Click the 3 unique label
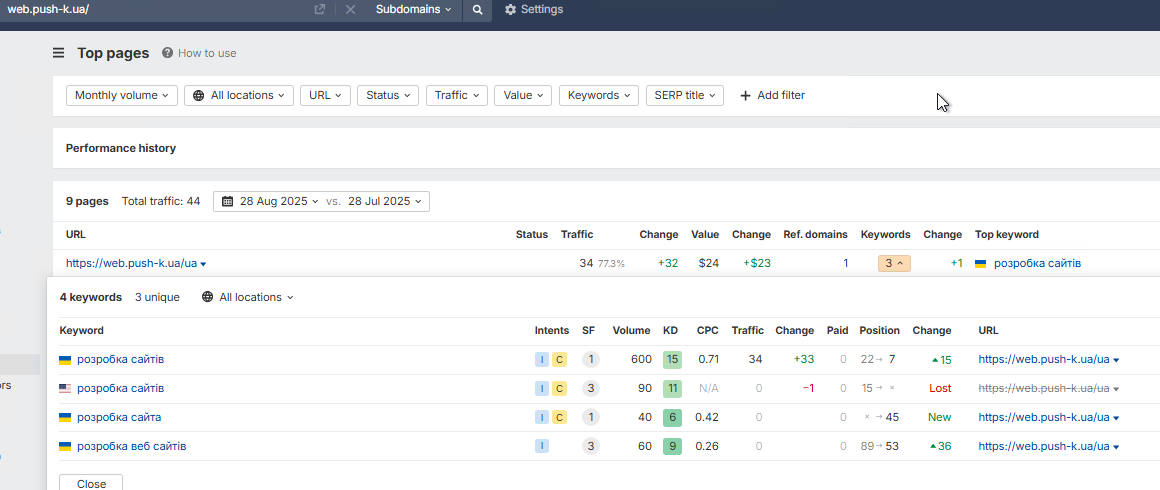The height and width of the screenshot is (490, 1160). pyautogui.click(x=157, y=297)
